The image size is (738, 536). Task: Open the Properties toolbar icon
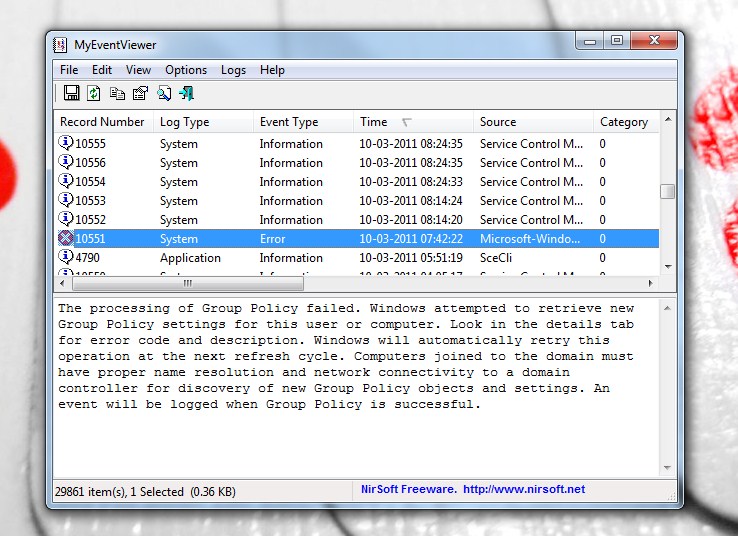click(x=140, y=93)
